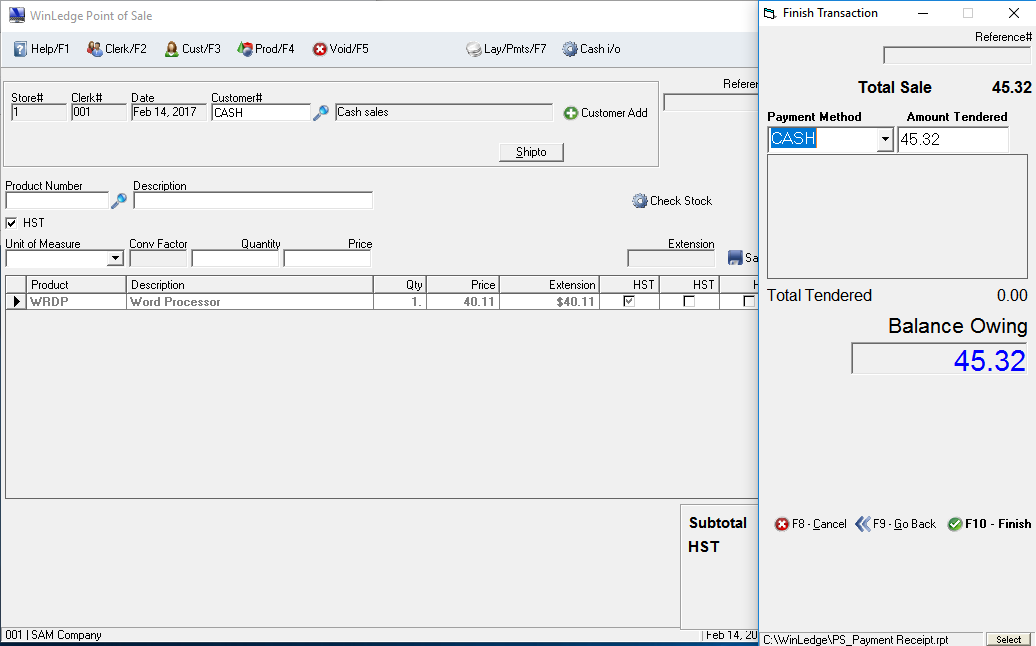Search customers with magnifier next to Customer#

point(321,113)
